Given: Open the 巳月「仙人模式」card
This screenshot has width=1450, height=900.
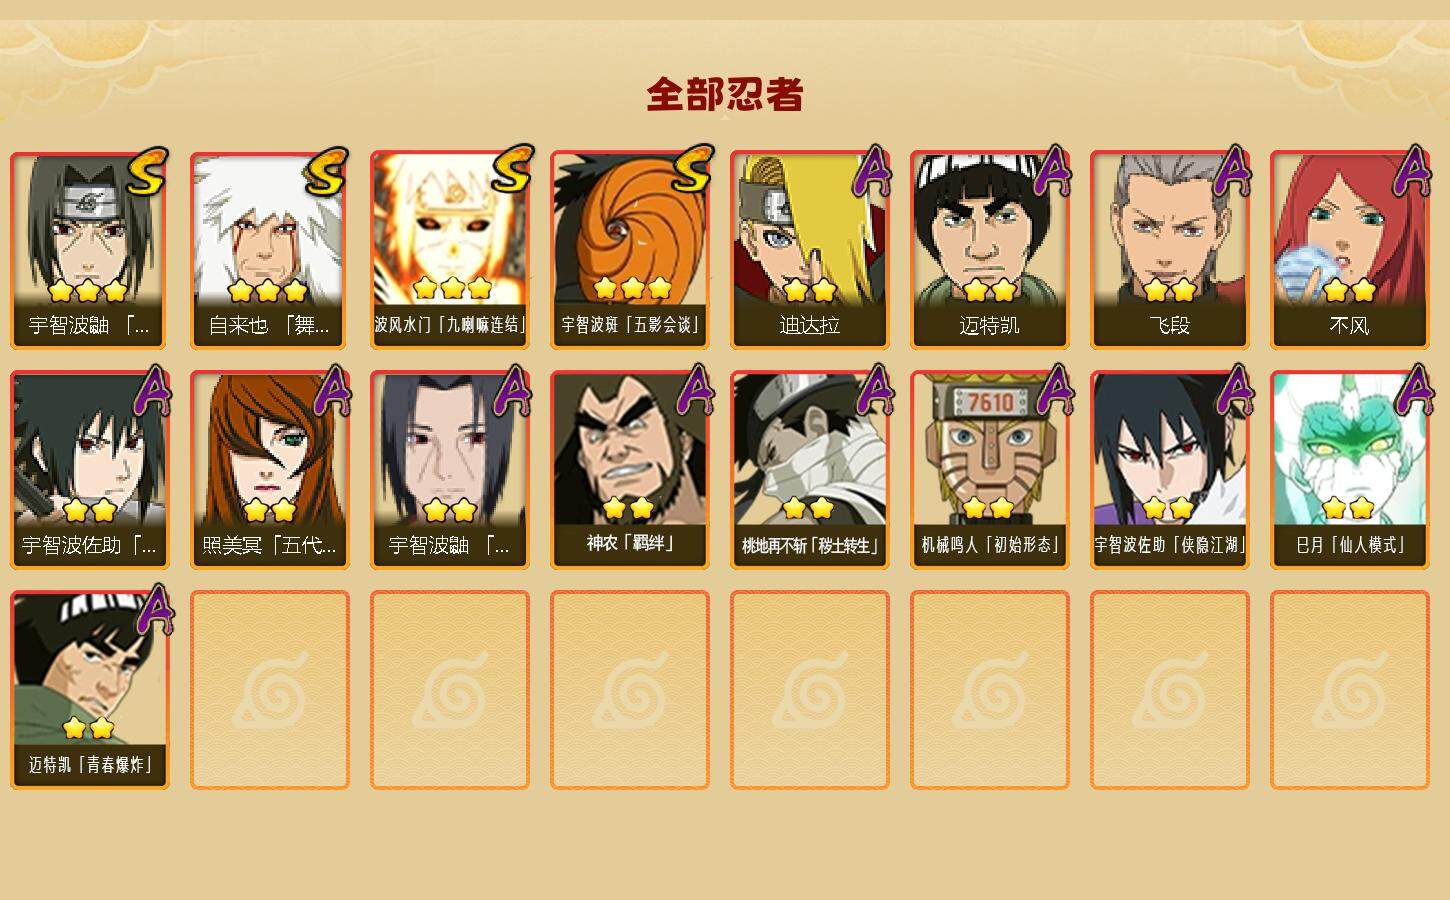Looking at the screenshot, I should pyautogui.click(x=1350, y=470).
